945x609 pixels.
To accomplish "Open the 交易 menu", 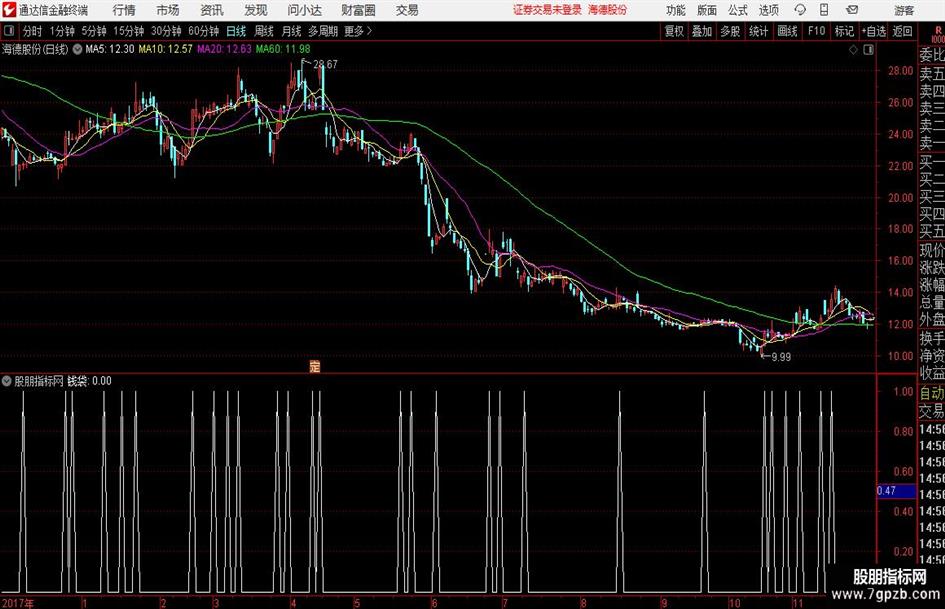I will coord(407,10).
